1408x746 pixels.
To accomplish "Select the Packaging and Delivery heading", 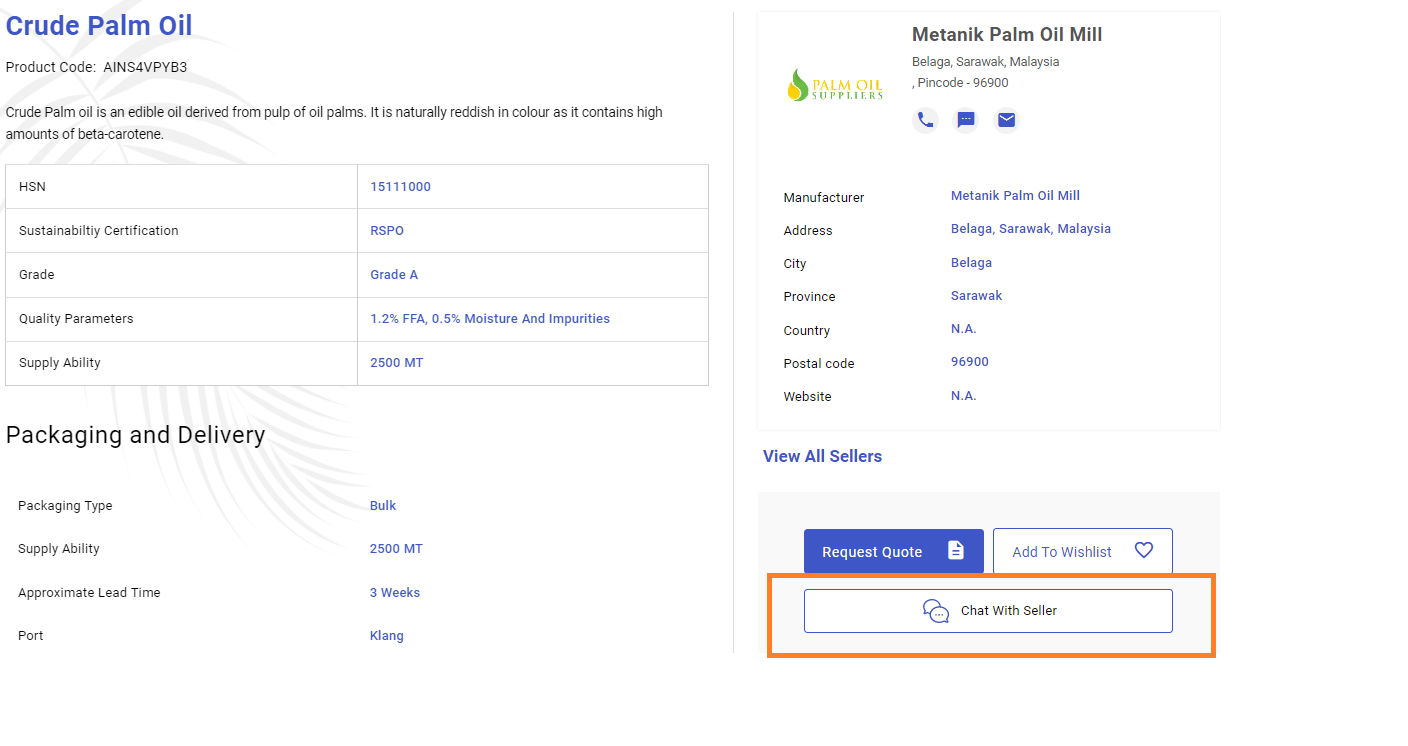I will coord(135,435).
